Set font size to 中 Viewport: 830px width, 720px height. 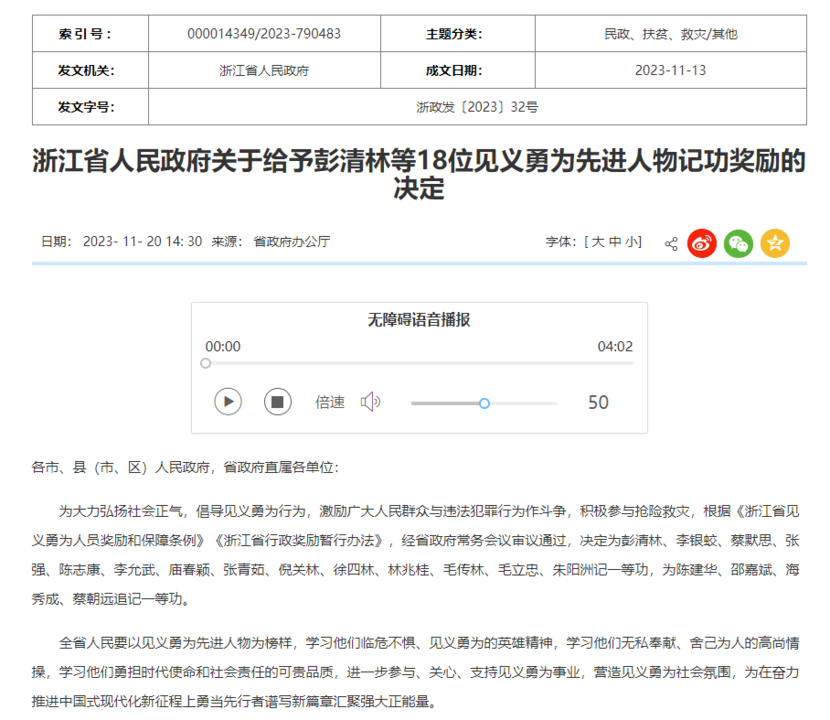pos(615,242)
